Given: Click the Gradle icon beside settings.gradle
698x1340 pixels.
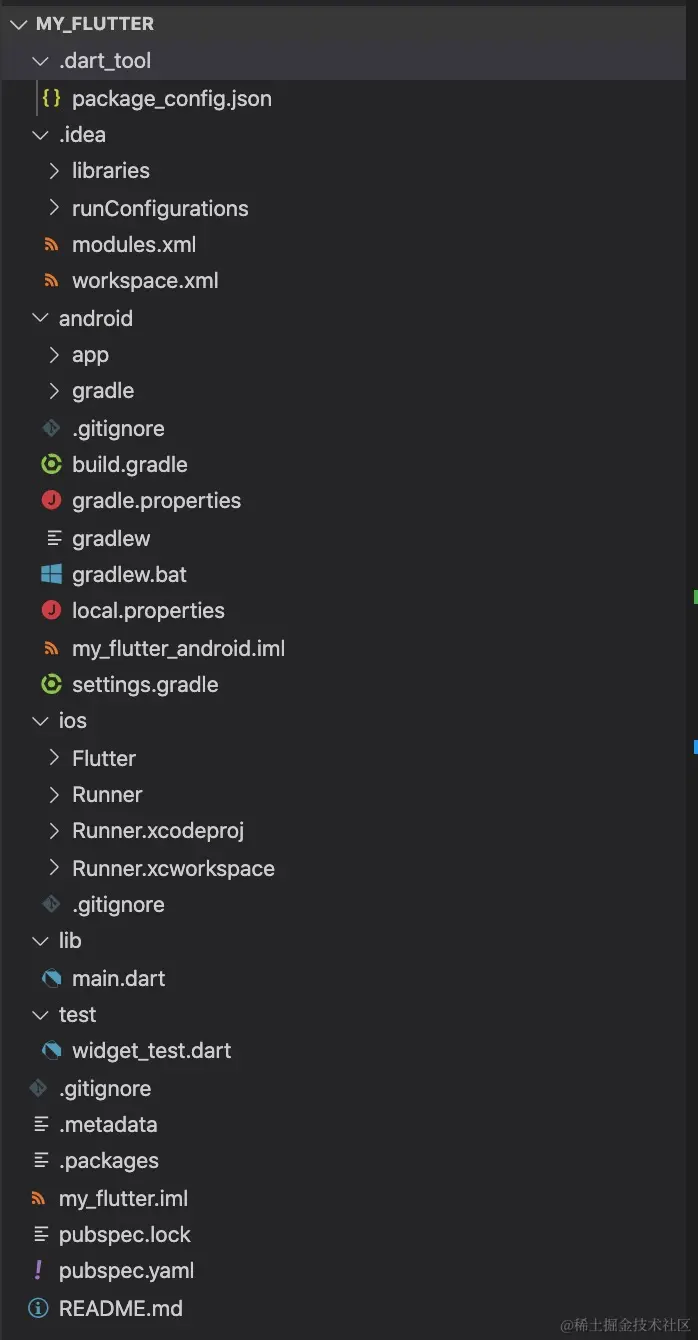Looking at the screenshot, I should (51, 685).
